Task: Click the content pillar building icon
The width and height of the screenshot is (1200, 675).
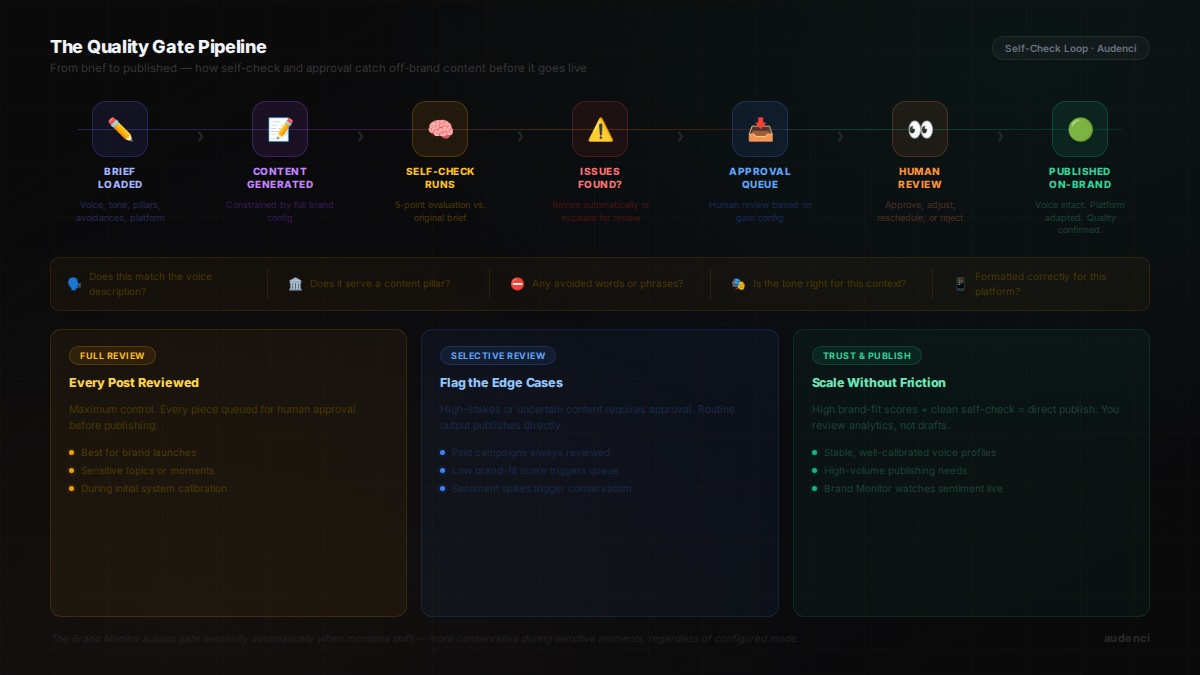Action: [295, 284]
